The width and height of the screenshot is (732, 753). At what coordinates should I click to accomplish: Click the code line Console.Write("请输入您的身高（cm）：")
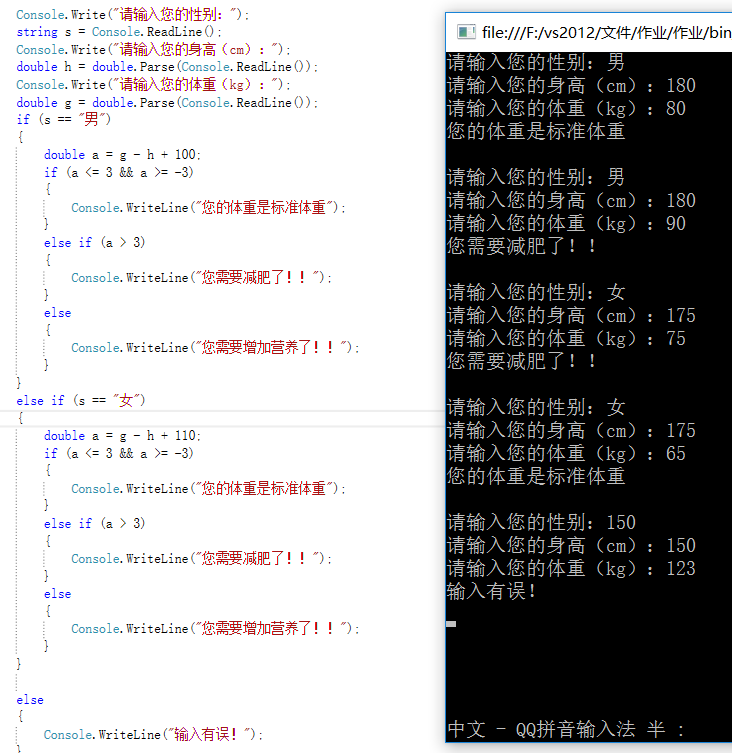pos(153,49)
